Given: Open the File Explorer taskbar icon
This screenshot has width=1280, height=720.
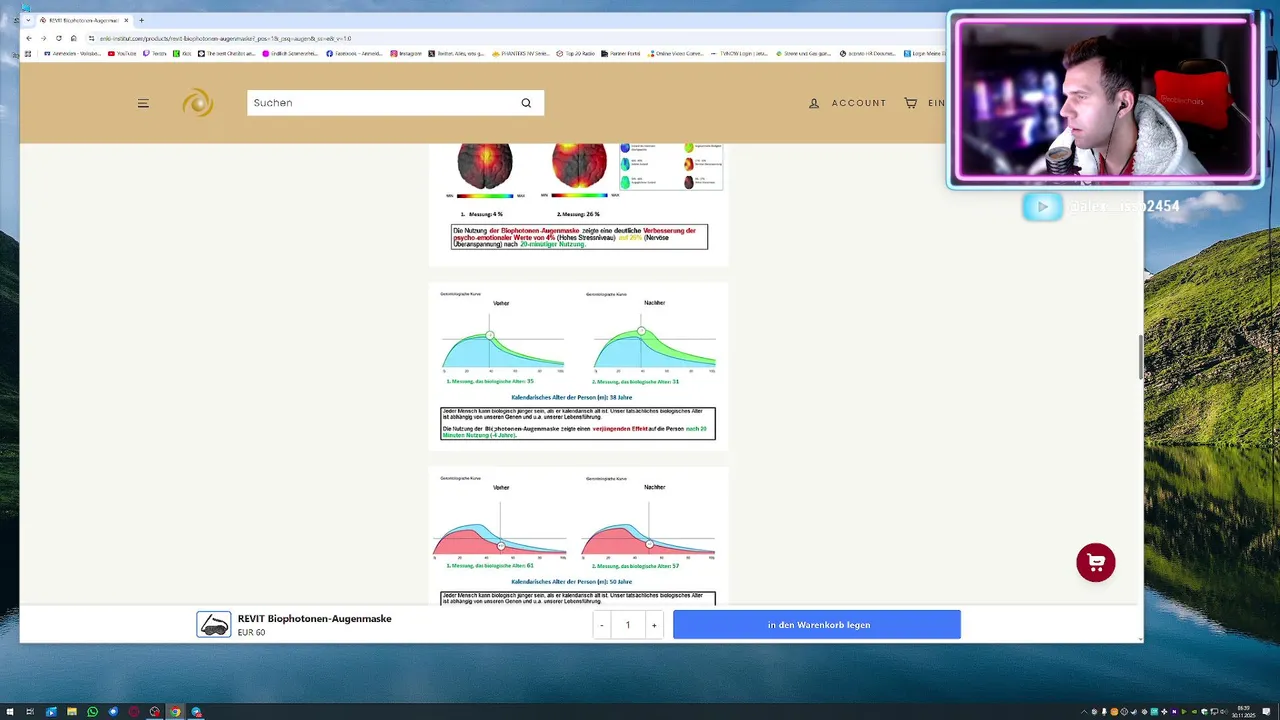Looking at the screenshot, I should [x=72, y=712].
